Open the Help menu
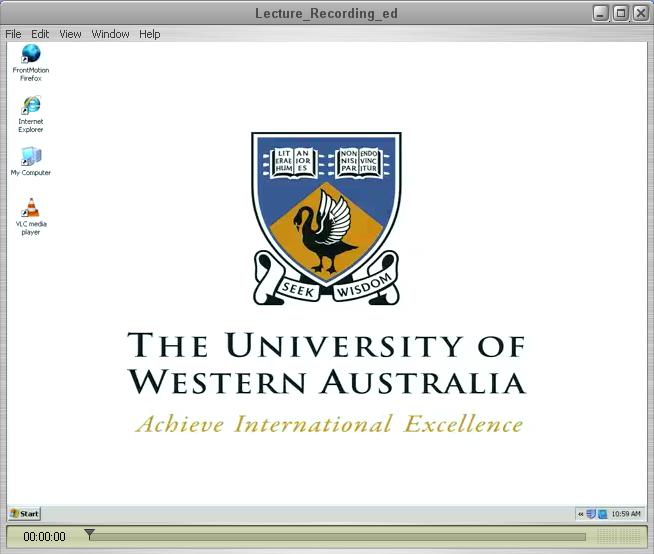Image resolution: width=654 pixels, height=554 pixels. tap(149, 34)
